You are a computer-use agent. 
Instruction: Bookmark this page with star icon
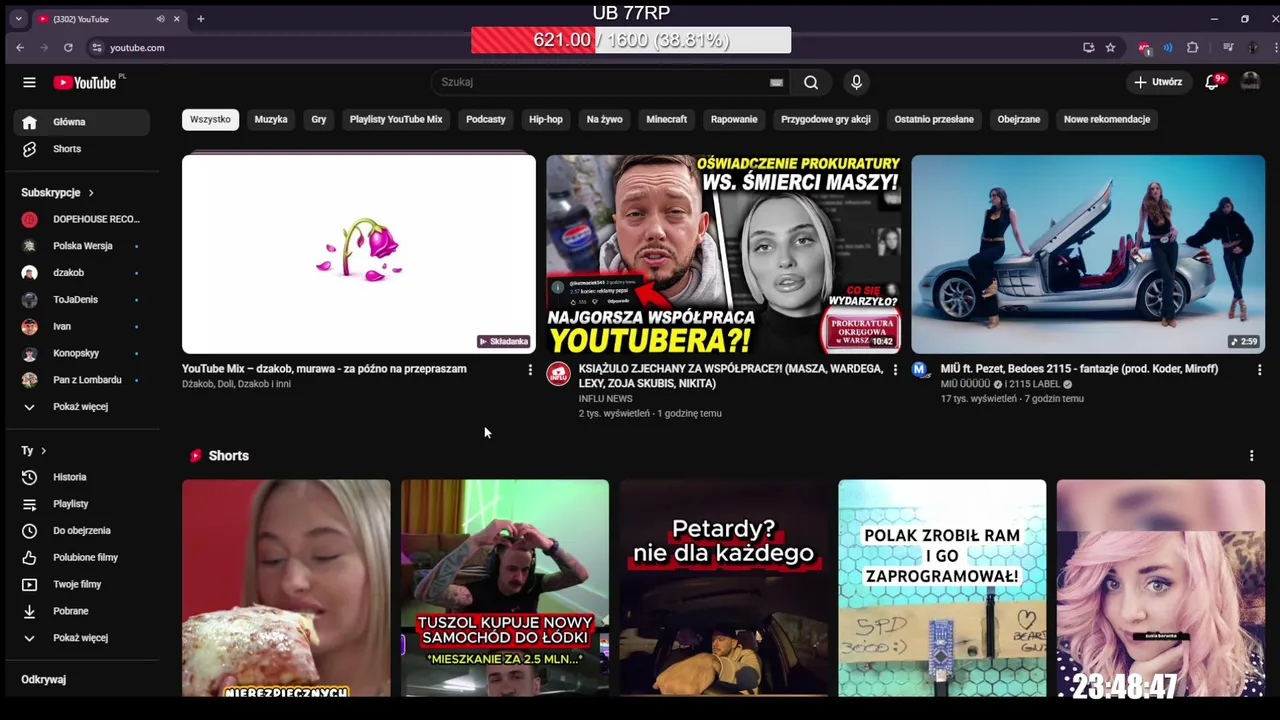click(x=1110, y=47)
